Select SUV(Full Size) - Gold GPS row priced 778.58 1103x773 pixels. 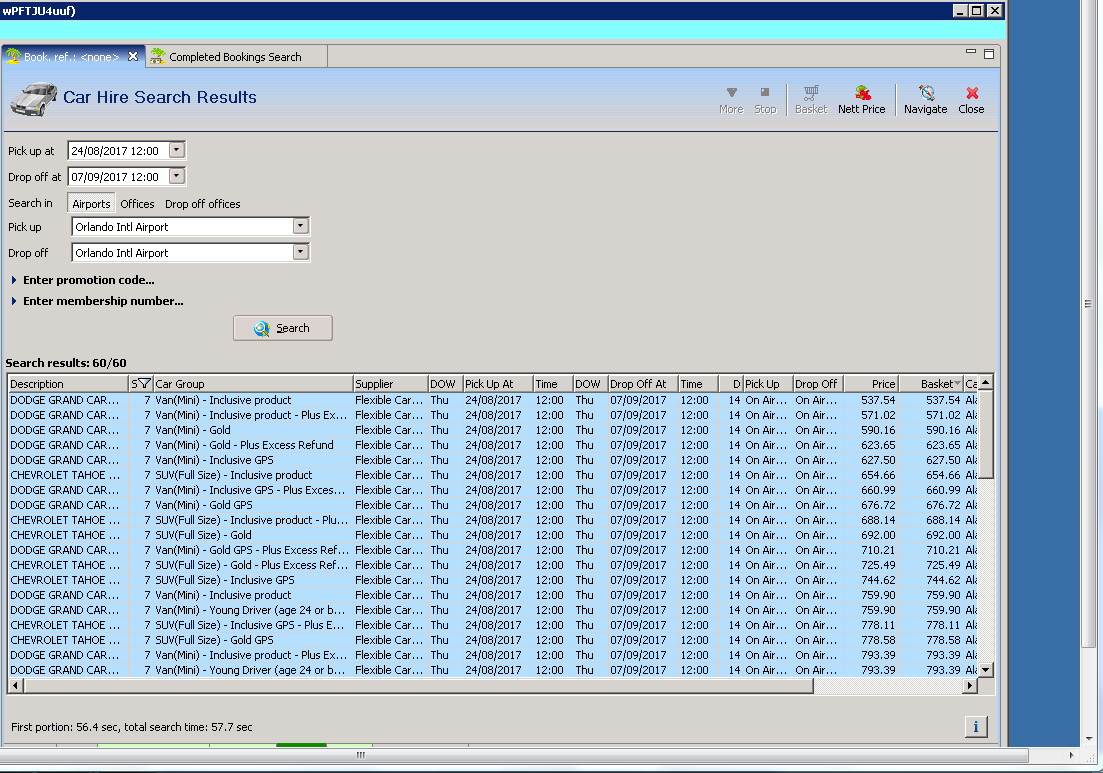pos(492,640)
